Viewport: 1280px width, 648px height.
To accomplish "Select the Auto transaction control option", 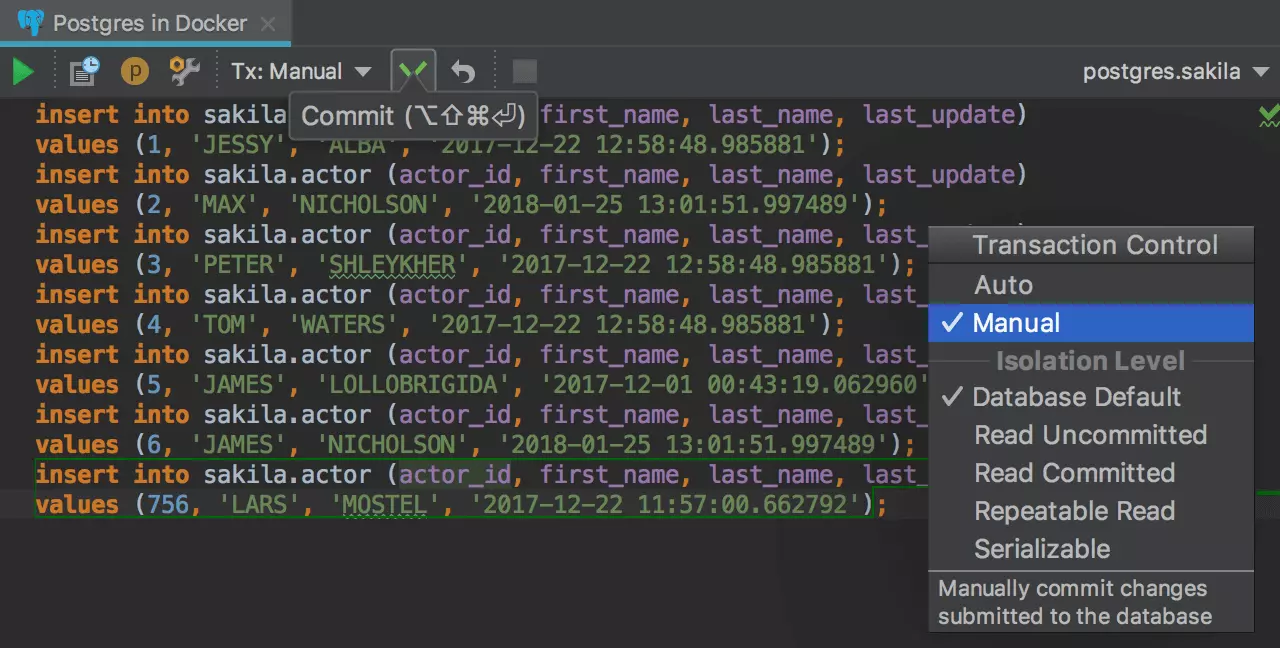I will (x=1003, y=285).
